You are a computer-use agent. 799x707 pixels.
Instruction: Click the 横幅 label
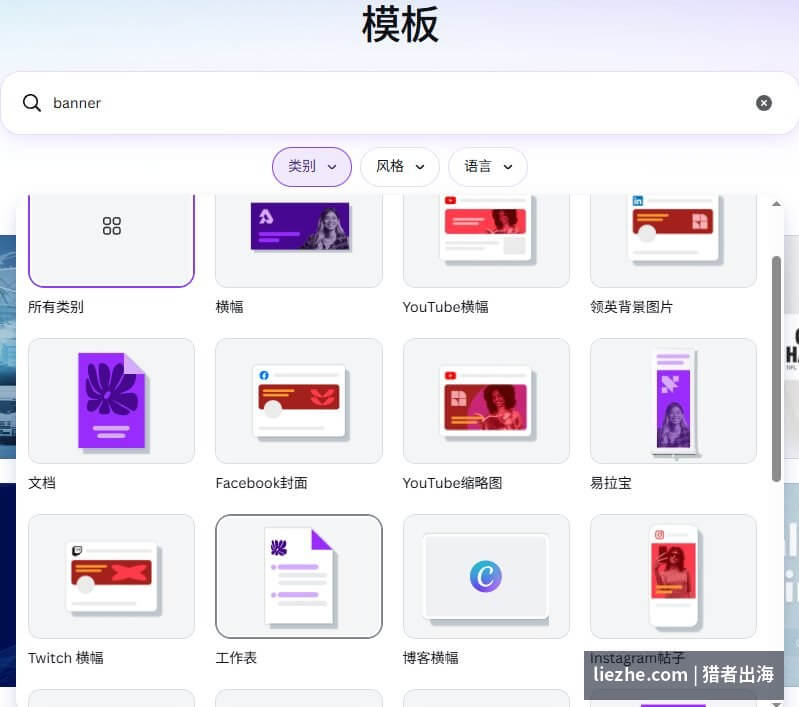coord(229,307)
